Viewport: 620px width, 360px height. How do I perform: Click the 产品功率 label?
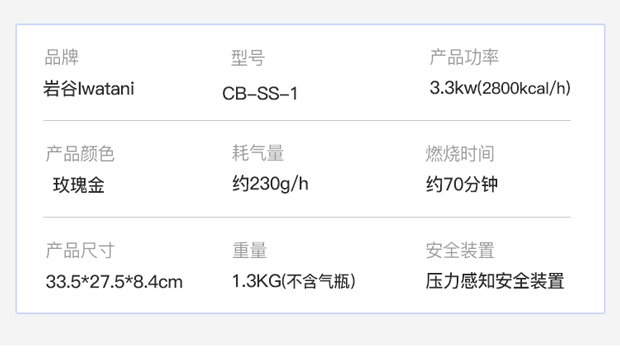click(x=464, y=57)
